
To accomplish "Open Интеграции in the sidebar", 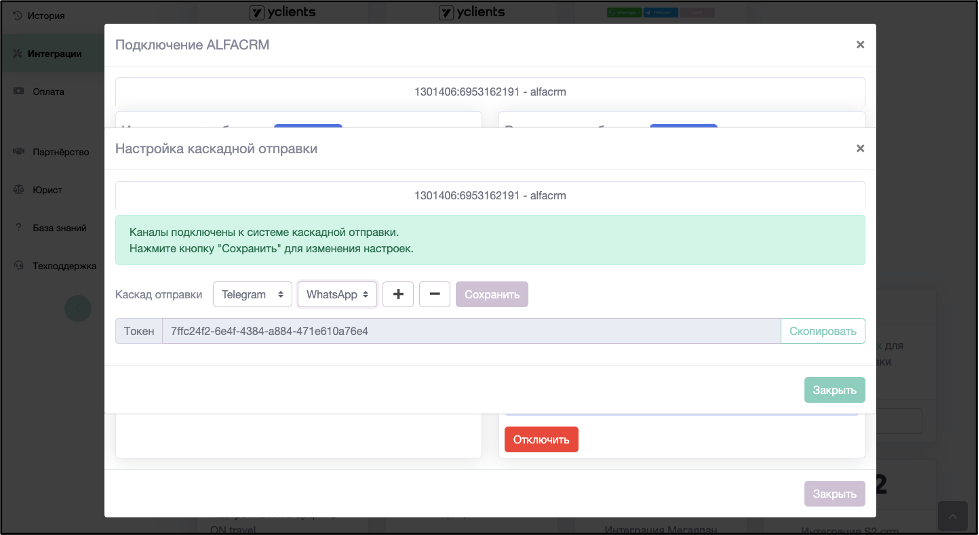I will (x=54, y=54).
